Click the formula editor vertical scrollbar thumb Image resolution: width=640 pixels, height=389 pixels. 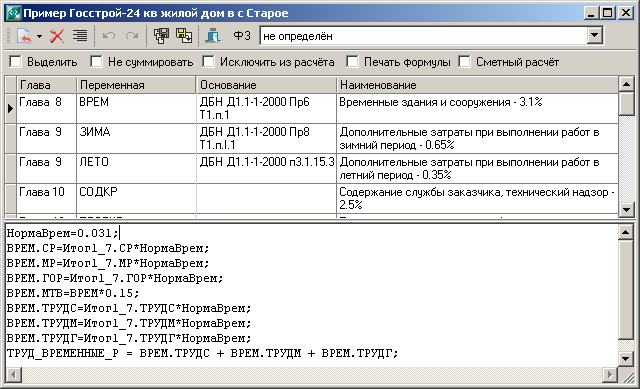626,290
